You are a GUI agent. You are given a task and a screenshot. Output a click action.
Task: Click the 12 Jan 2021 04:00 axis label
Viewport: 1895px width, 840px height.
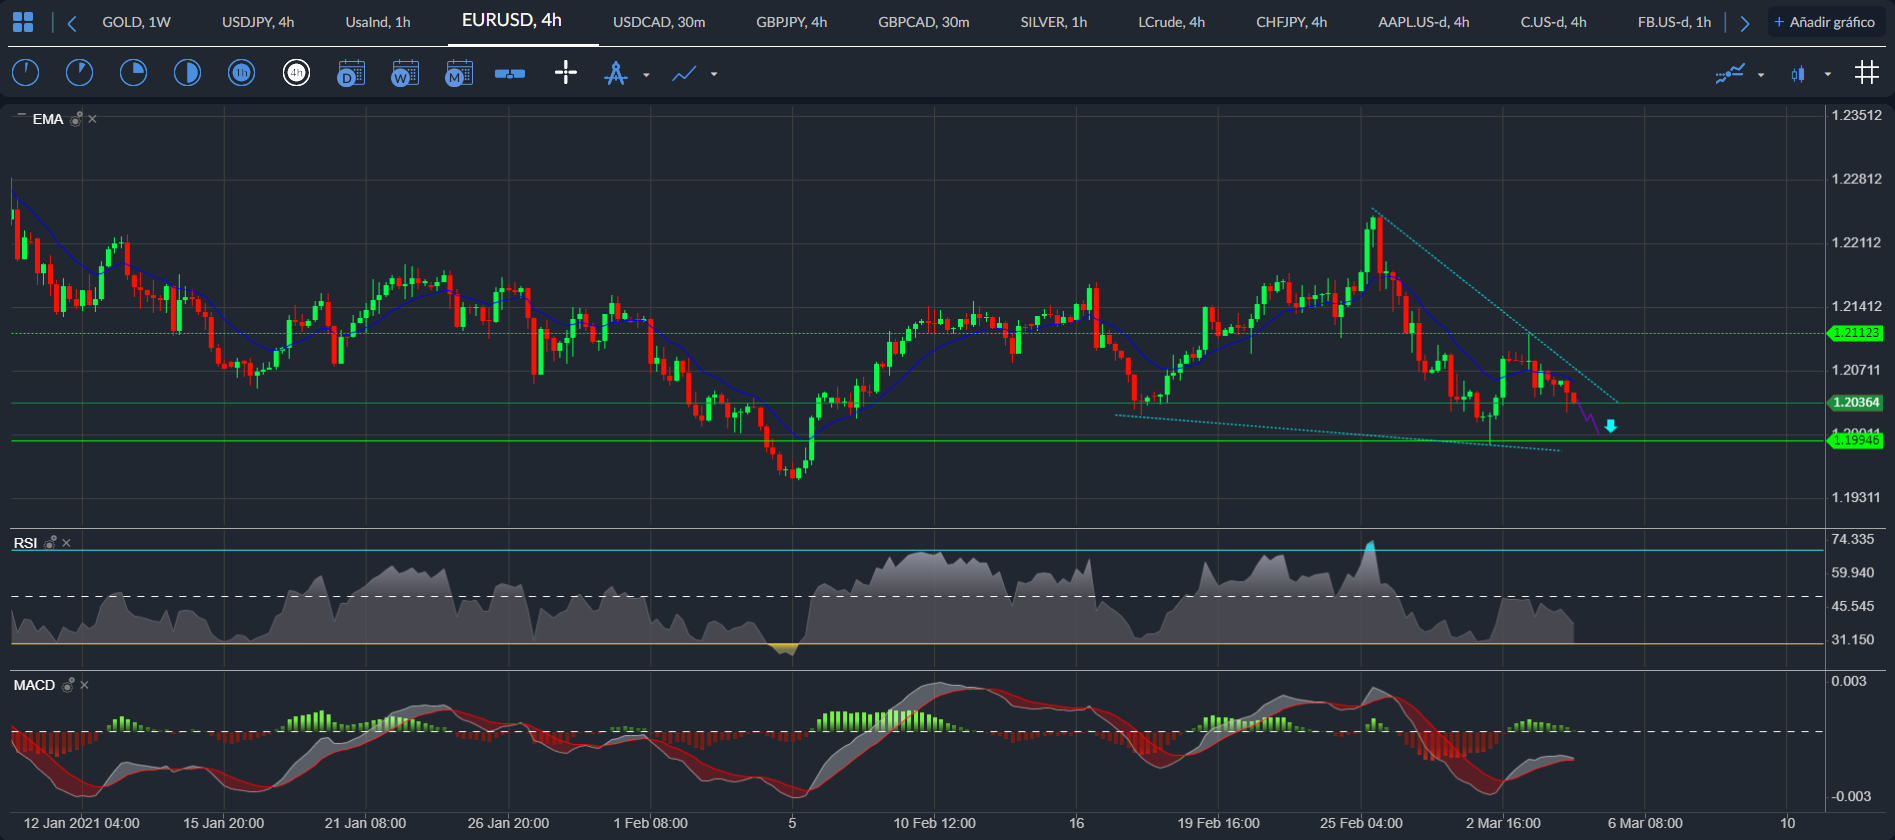(82, 823)
